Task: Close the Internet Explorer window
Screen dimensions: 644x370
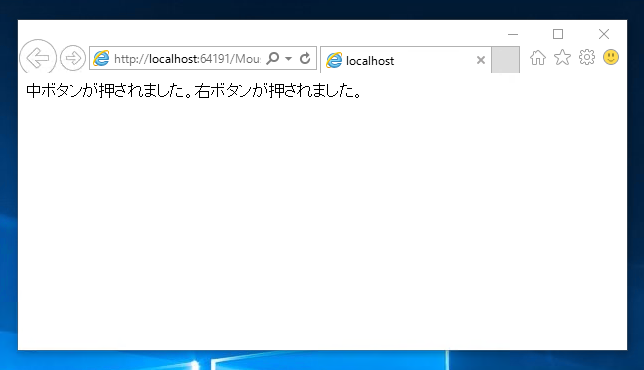Action: 604,34
